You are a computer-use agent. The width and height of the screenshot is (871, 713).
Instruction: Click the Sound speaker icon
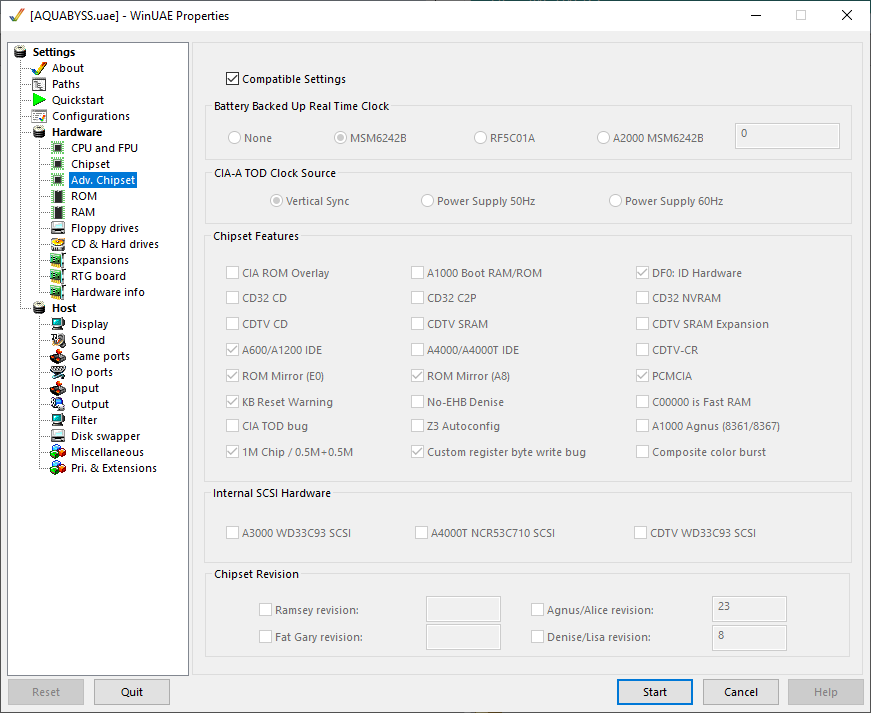[x=58, y=340]
